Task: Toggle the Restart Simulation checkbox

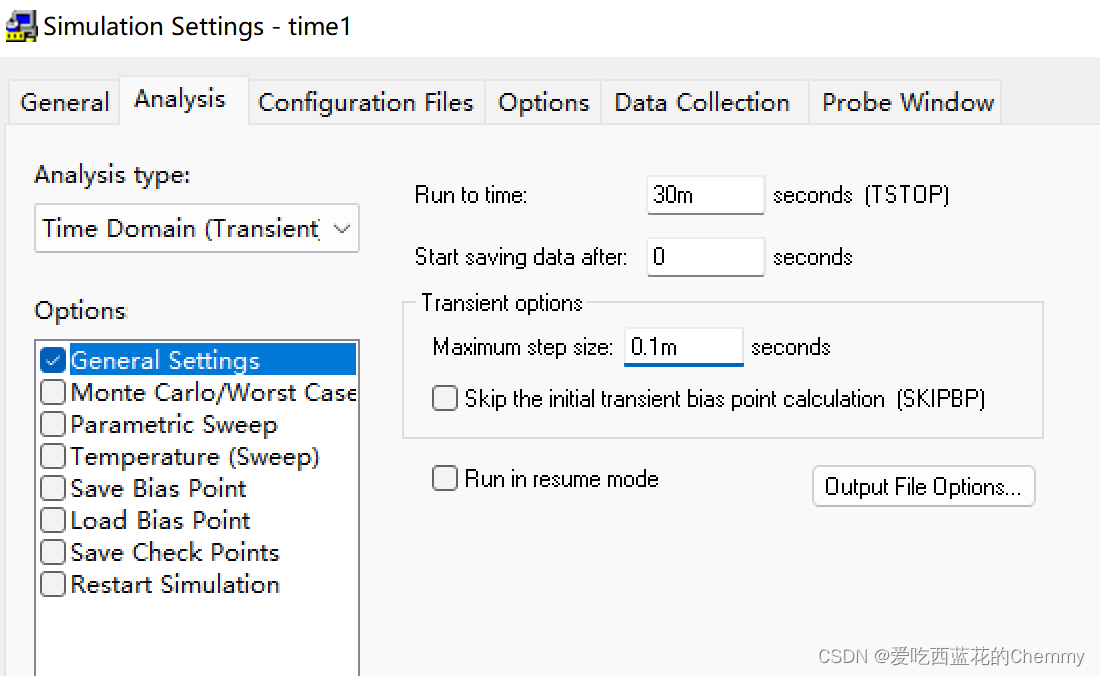Action: click(x=53, y=584)
